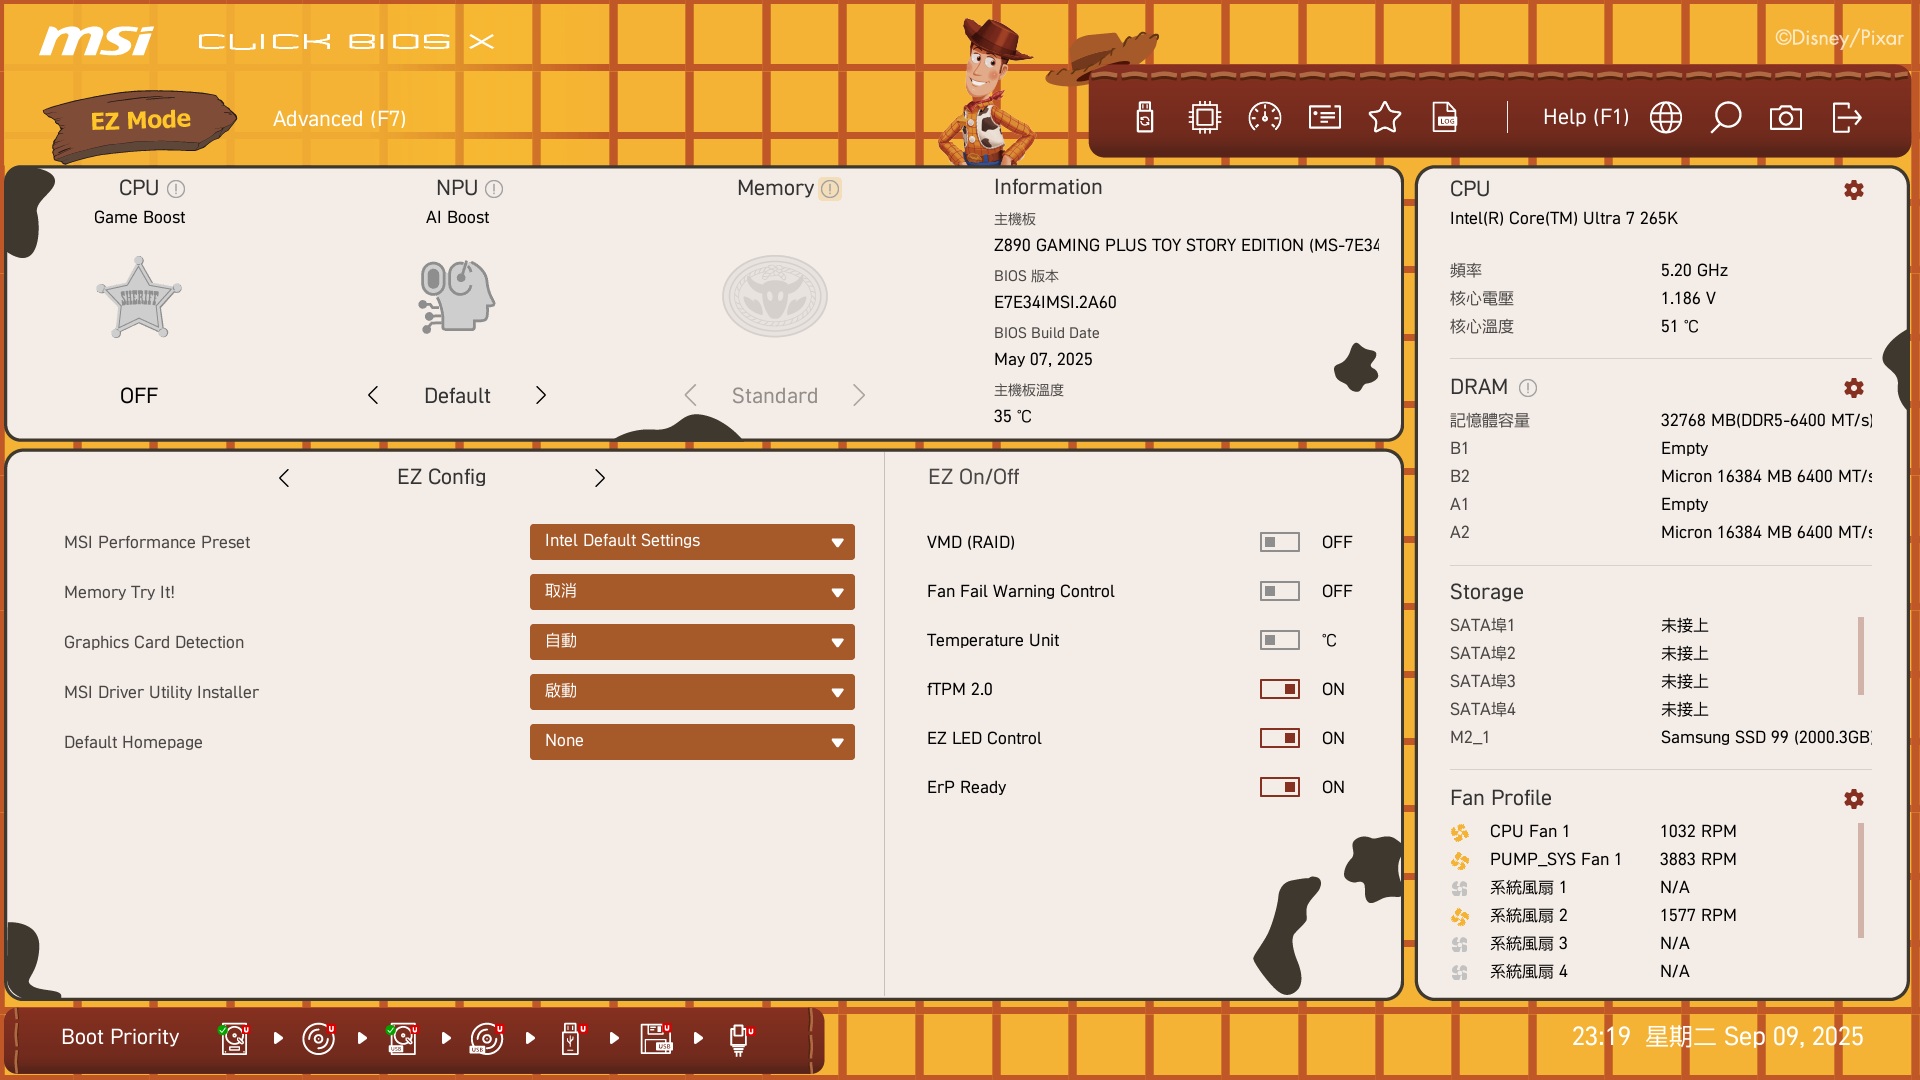1920x1080 pixels.
Task: Open Favorites with the star icon
Action: (x=1385, y=118)
